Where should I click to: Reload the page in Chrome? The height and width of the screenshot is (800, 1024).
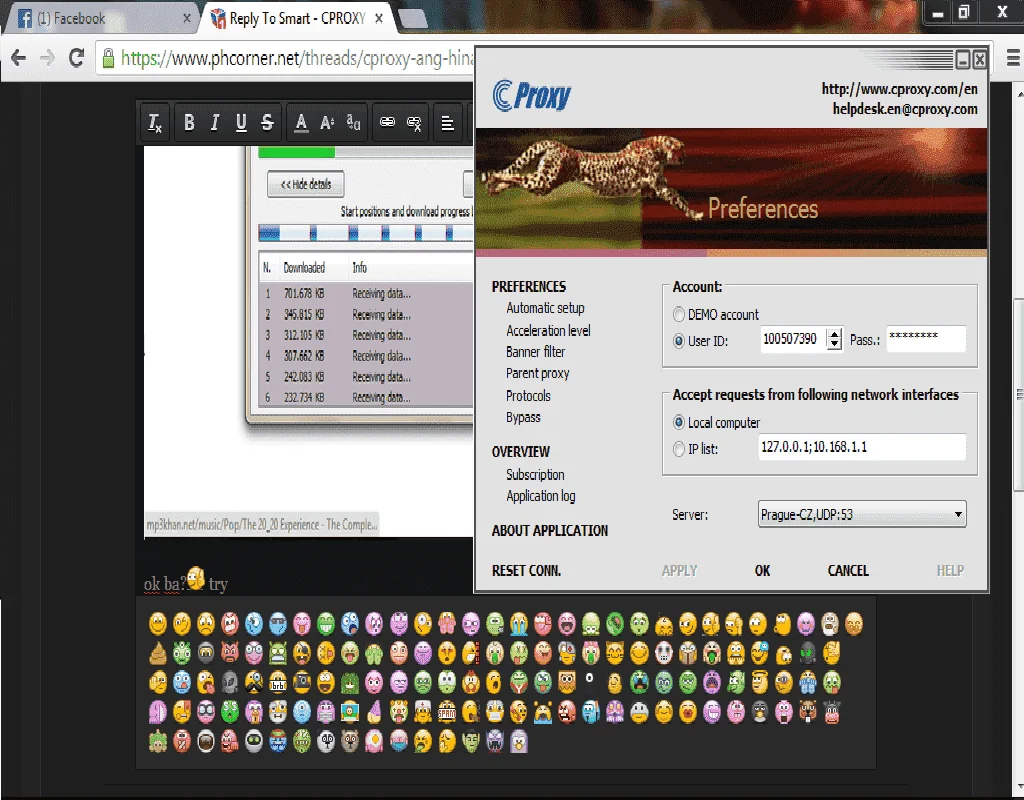pyautogui.click(x=76, y=58)
